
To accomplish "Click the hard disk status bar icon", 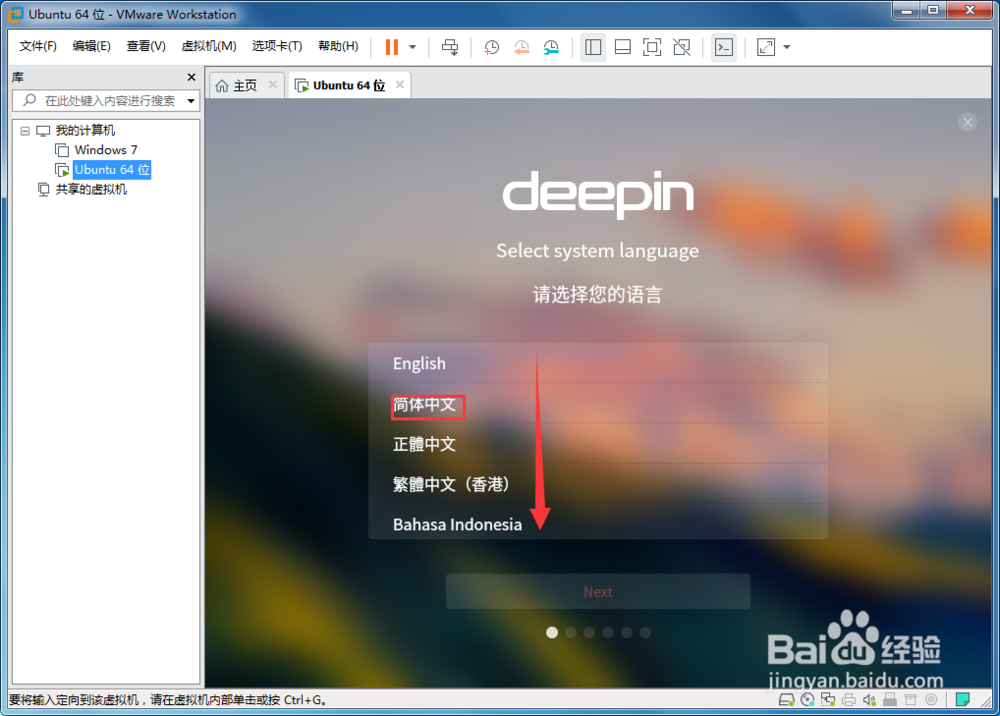I will [786, 700].
